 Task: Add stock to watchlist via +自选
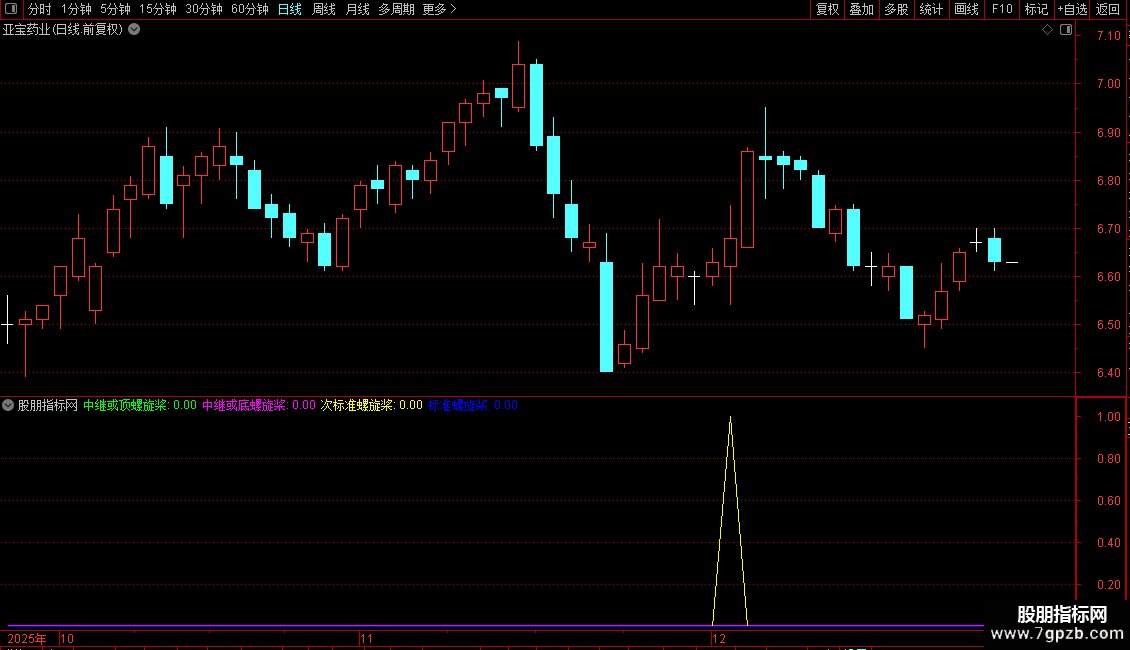click(x=1072, y=9)
